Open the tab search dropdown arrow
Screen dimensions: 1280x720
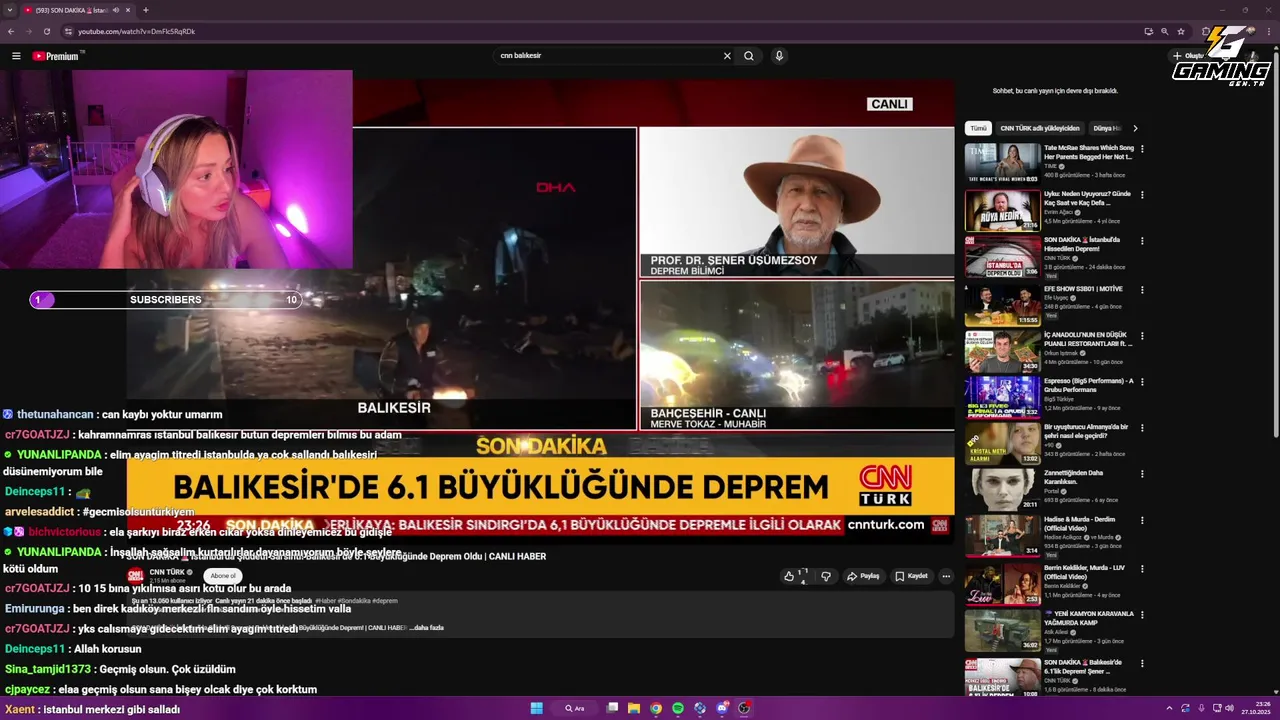coord(9,10)
